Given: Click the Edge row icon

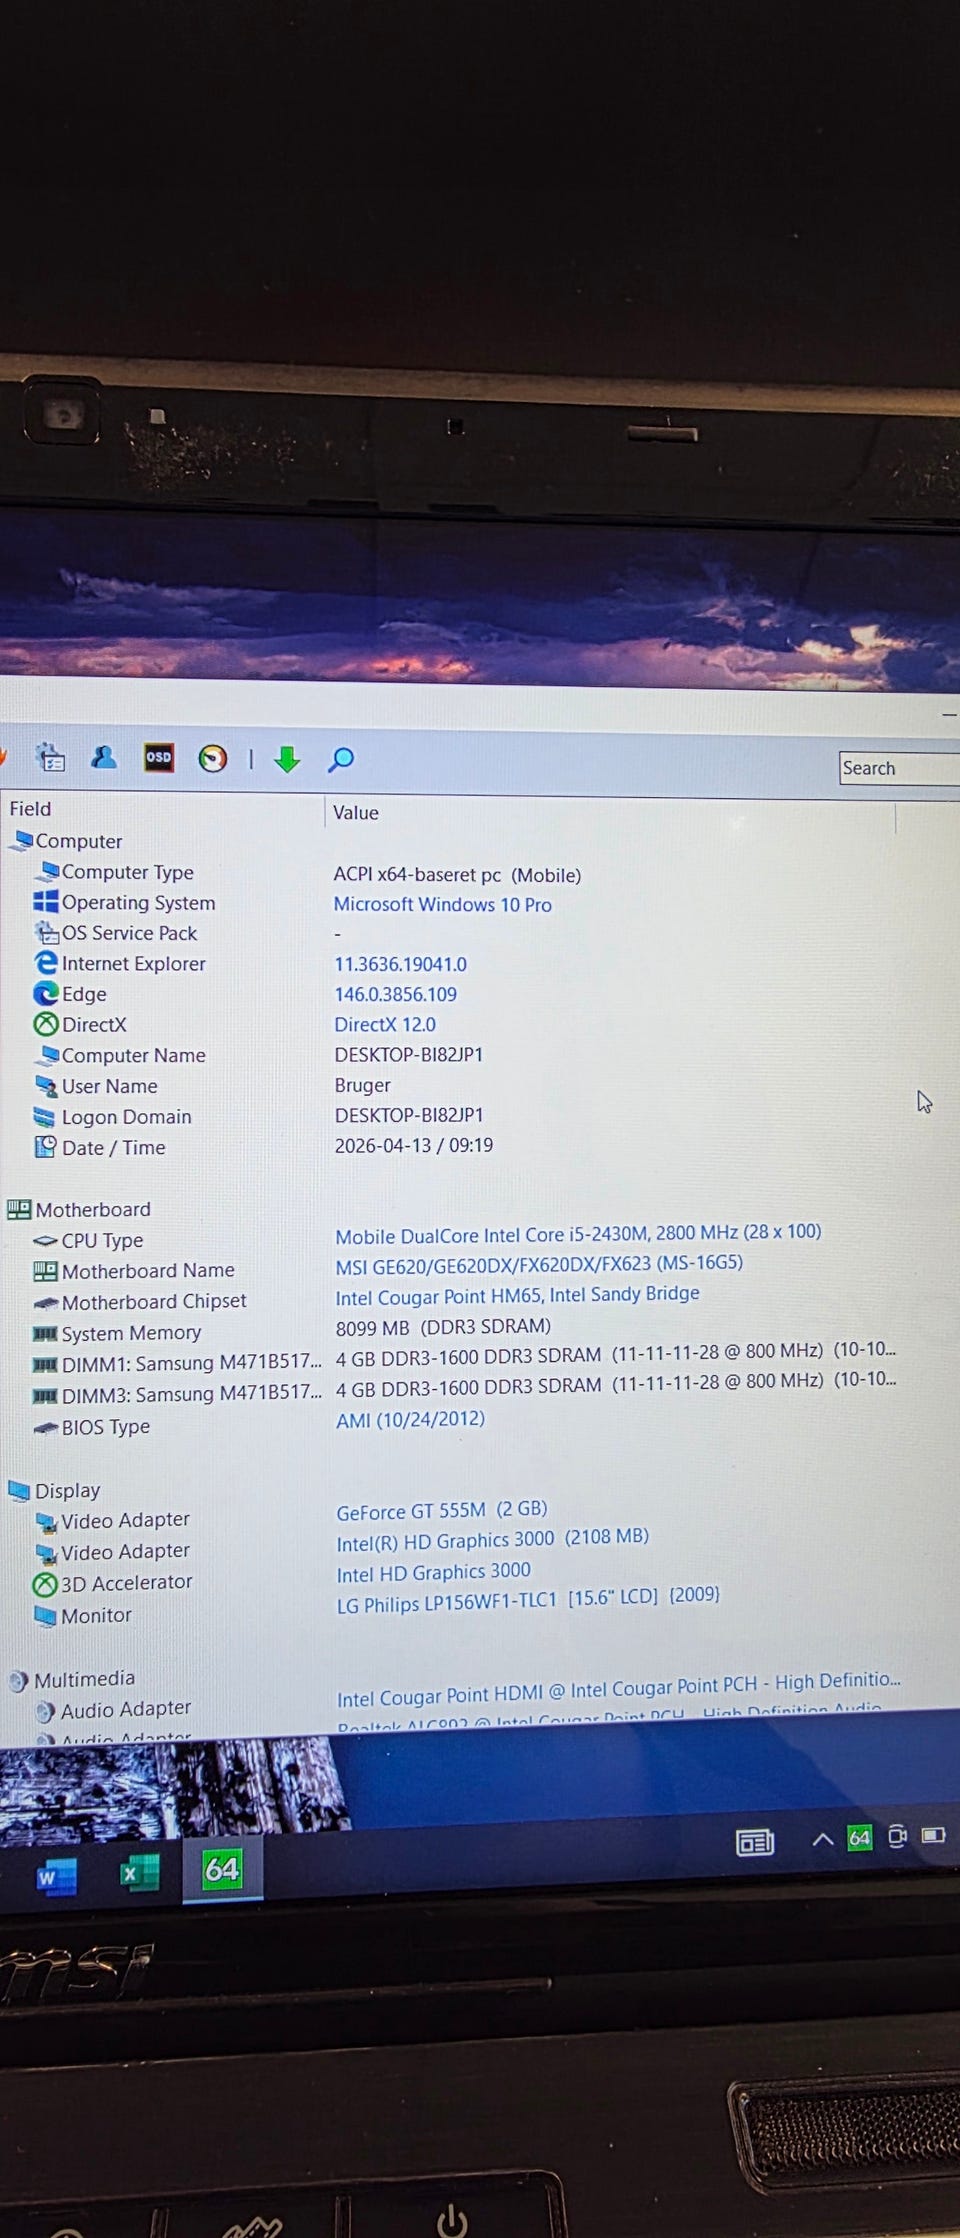Looking at the screenshot, I should click(x=46, y=993).
